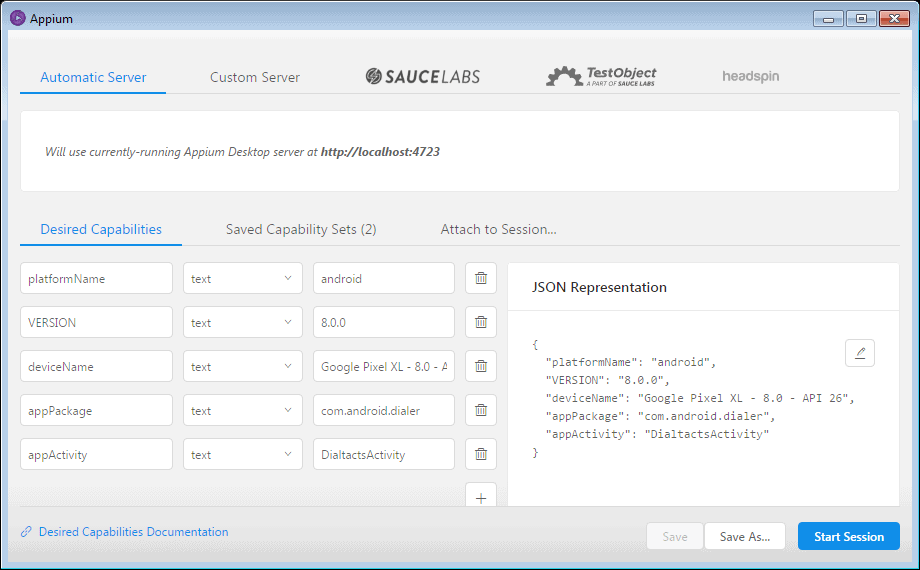Switch to Custom Server tab
Viewport: 920px width, 570px height.
click(255, 77)
